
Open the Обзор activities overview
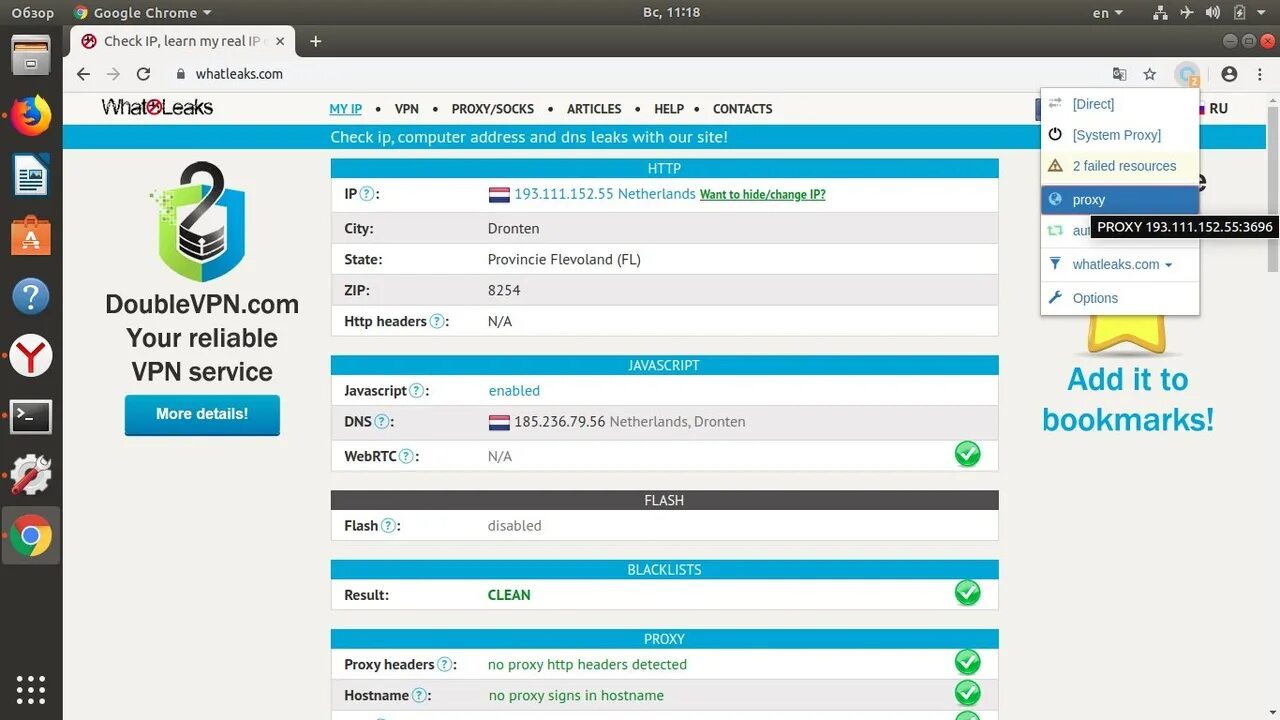click(x=32, y=13)
